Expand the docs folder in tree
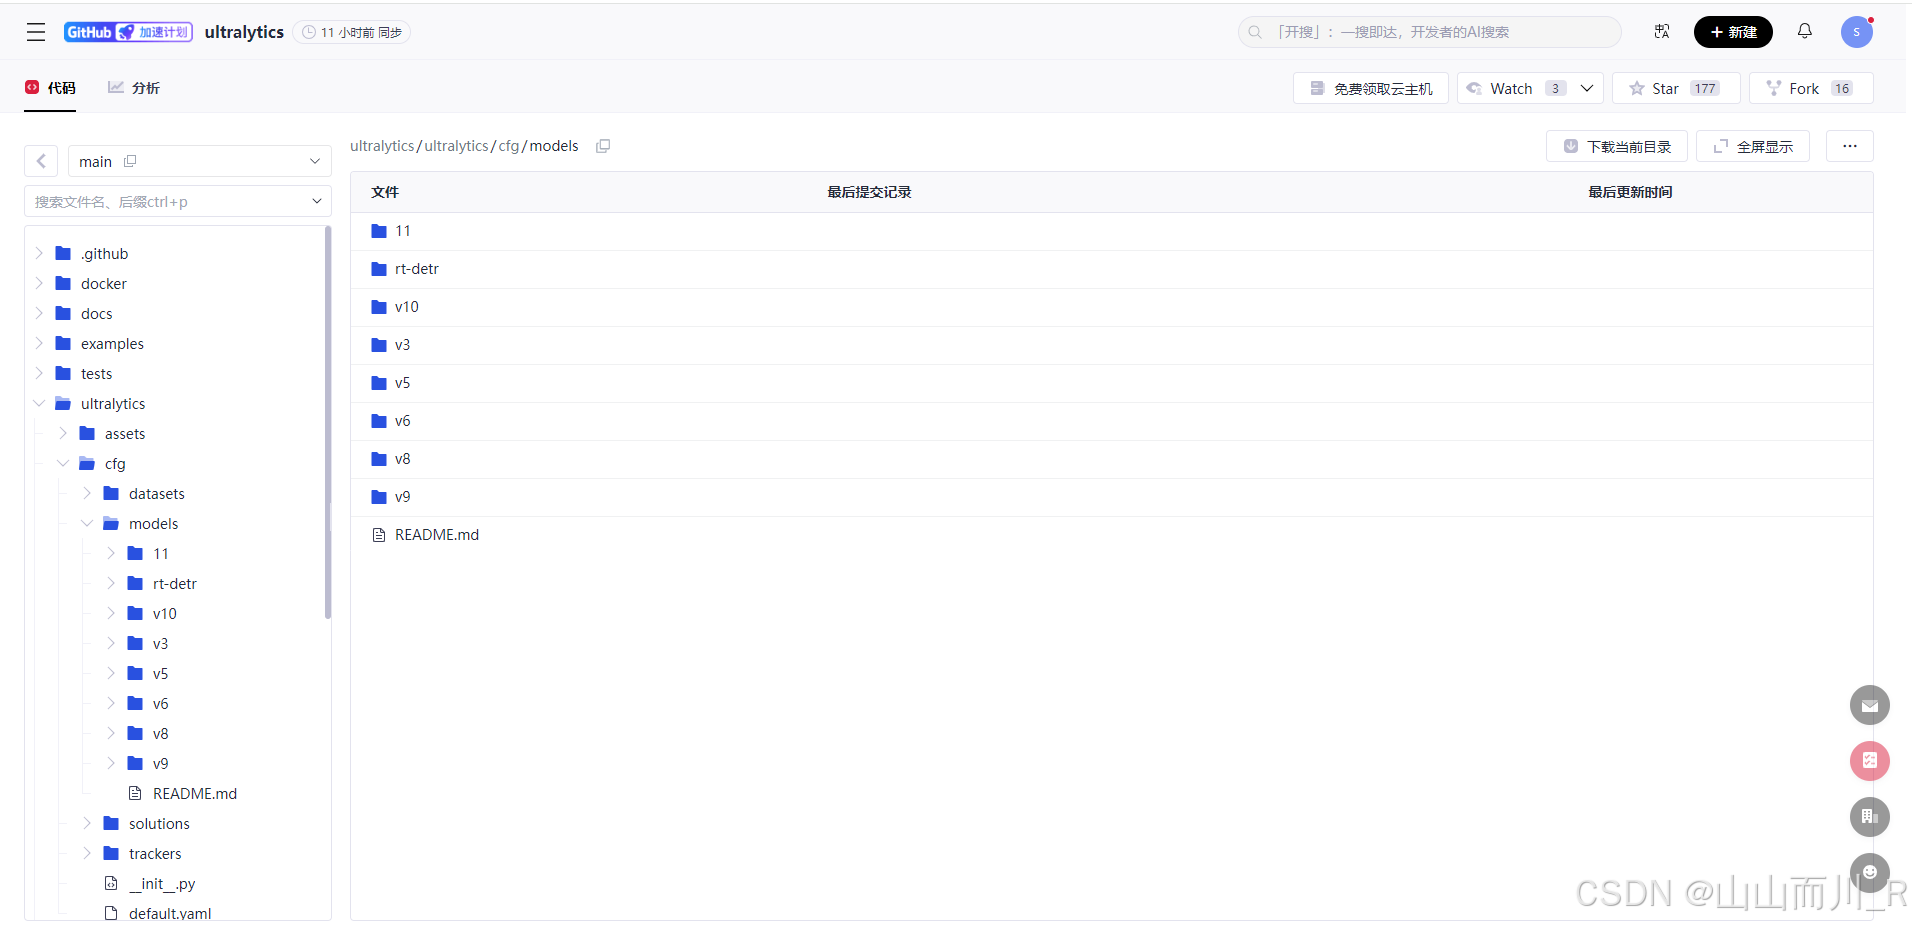Viewport: 1912px width, 925px height. [39, 313]
